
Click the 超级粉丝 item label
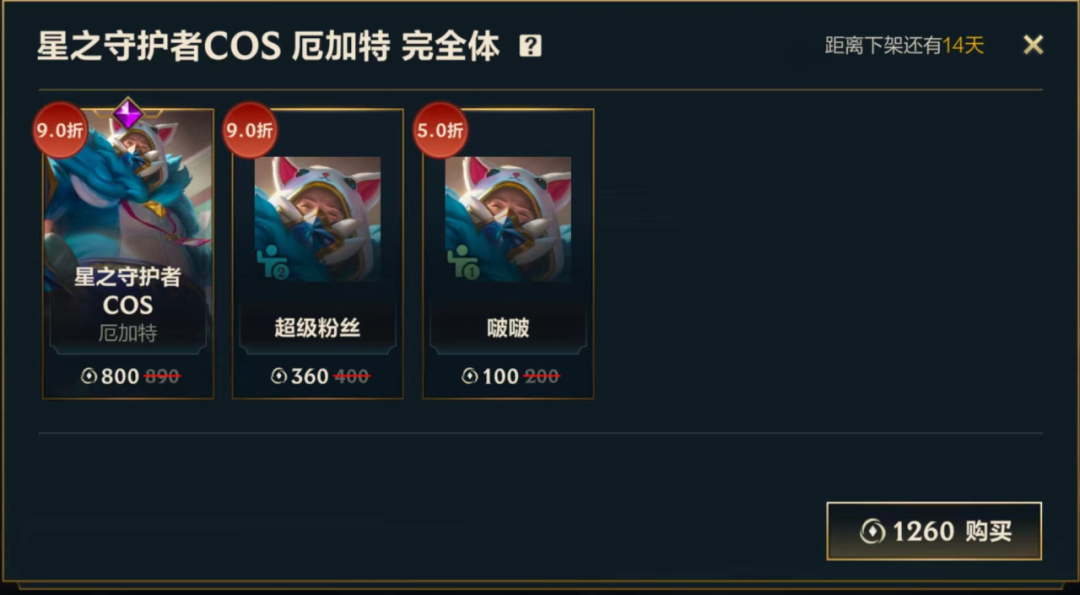coord(318,328)
